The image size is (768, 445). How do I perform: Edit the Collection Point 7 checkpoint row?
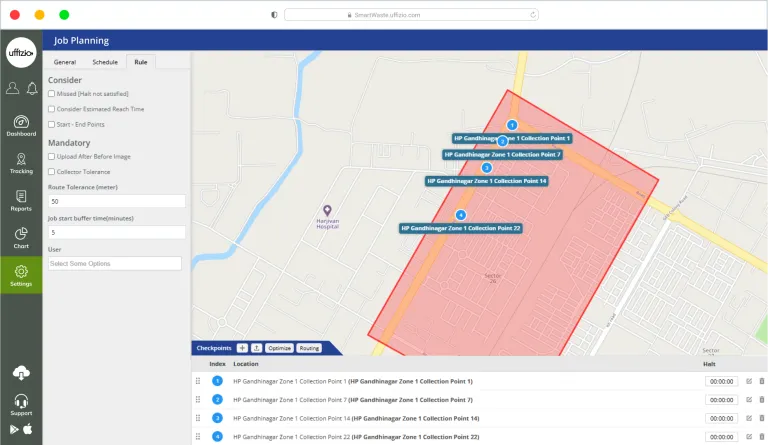tap(748, 400)
